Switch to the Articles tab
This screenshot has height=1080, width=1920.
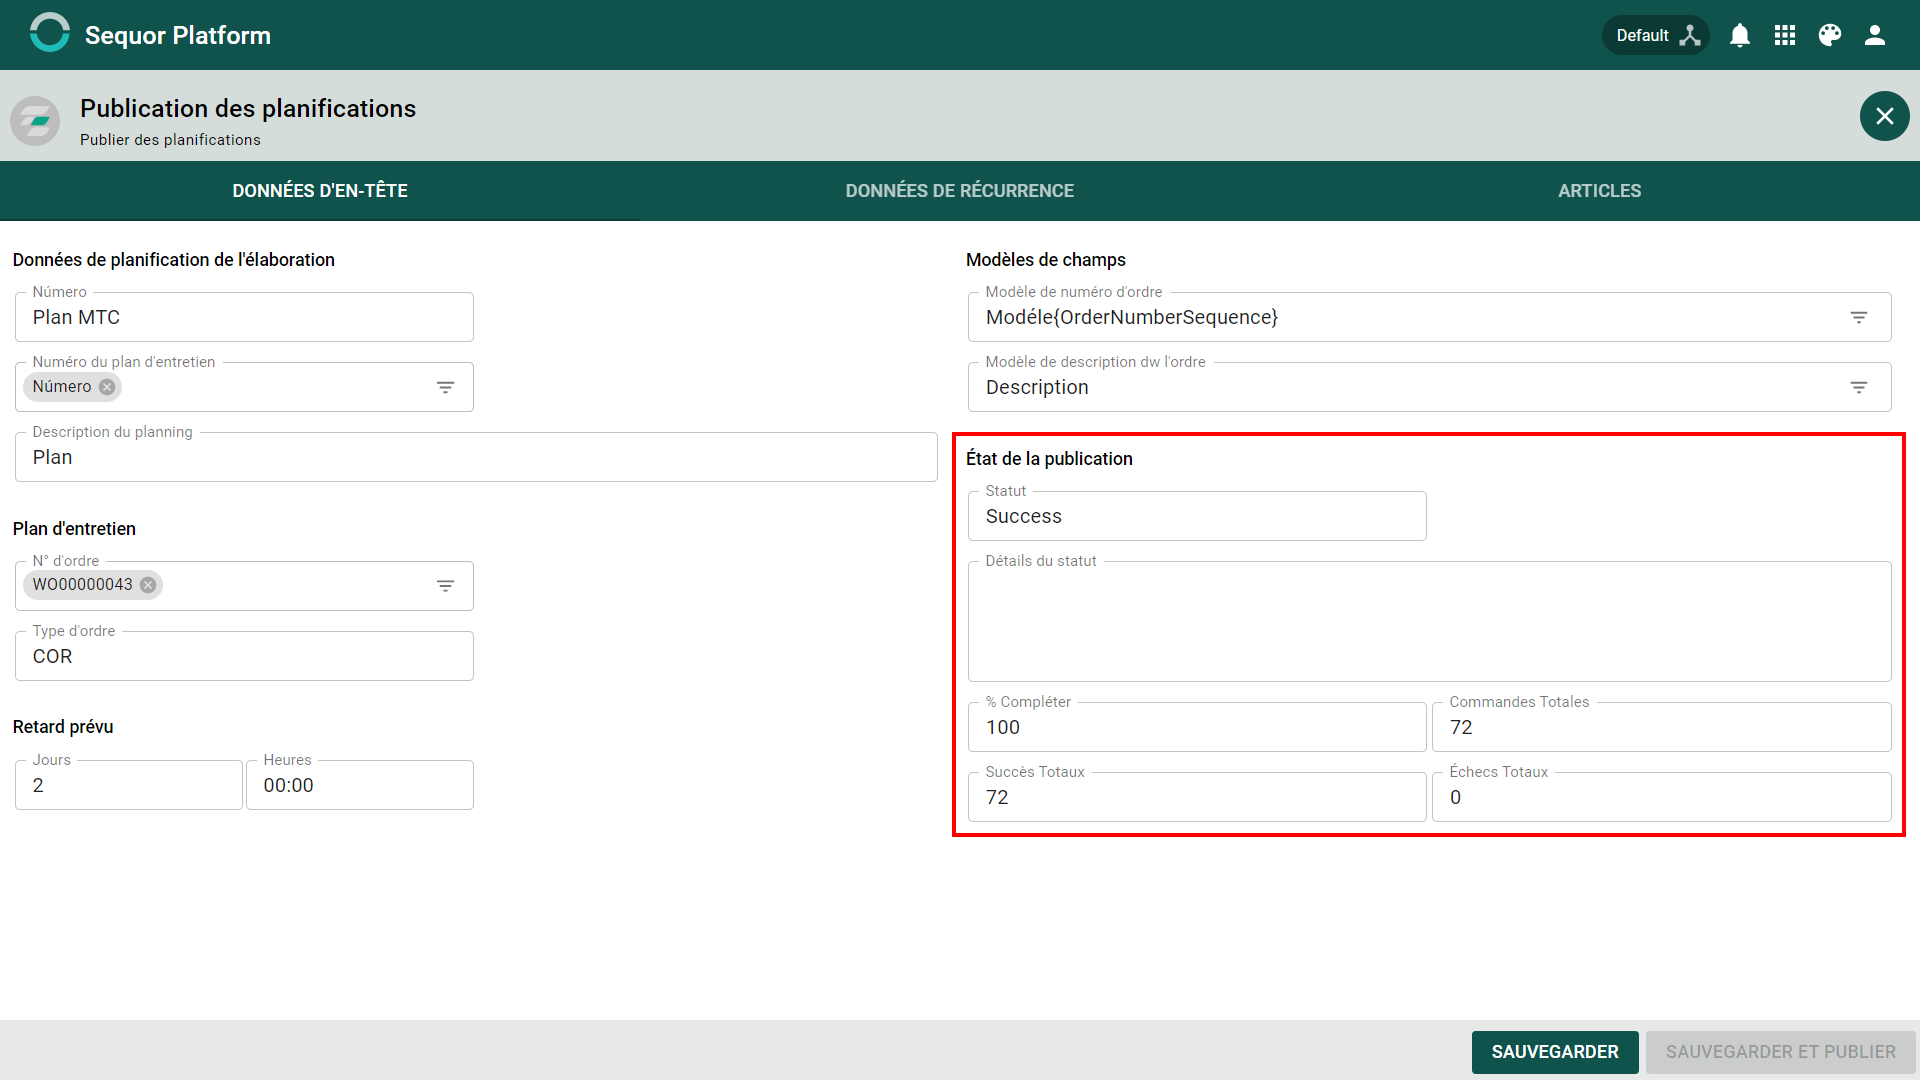1600,191
